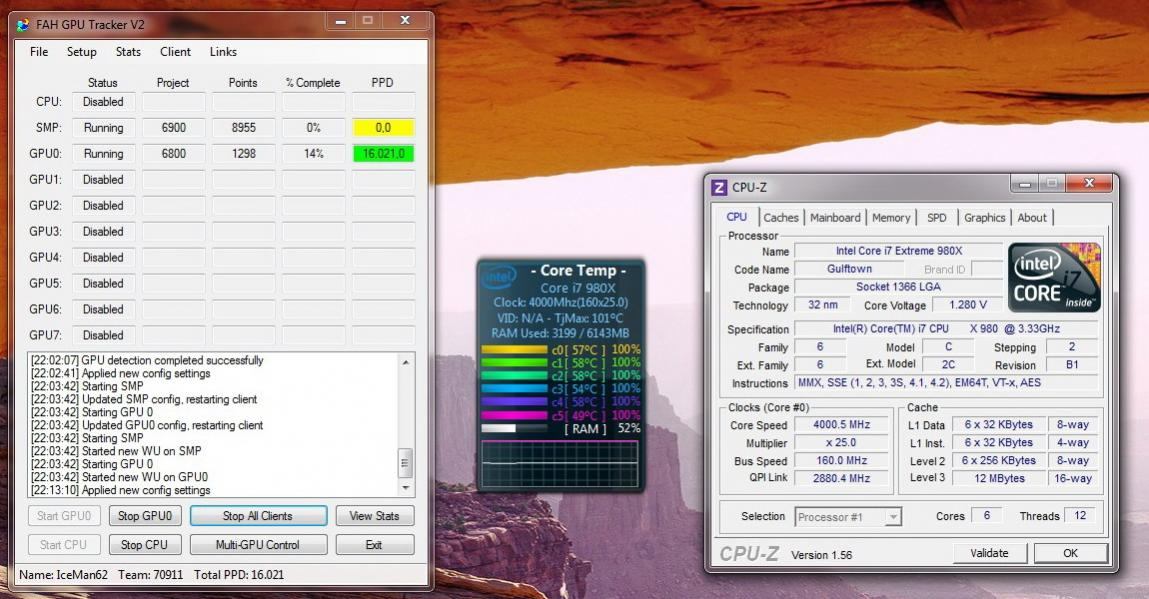Screen dimensions: 1149x599
Task: Switch to the Graphics tab in CPU-Z
Action: 984,218
